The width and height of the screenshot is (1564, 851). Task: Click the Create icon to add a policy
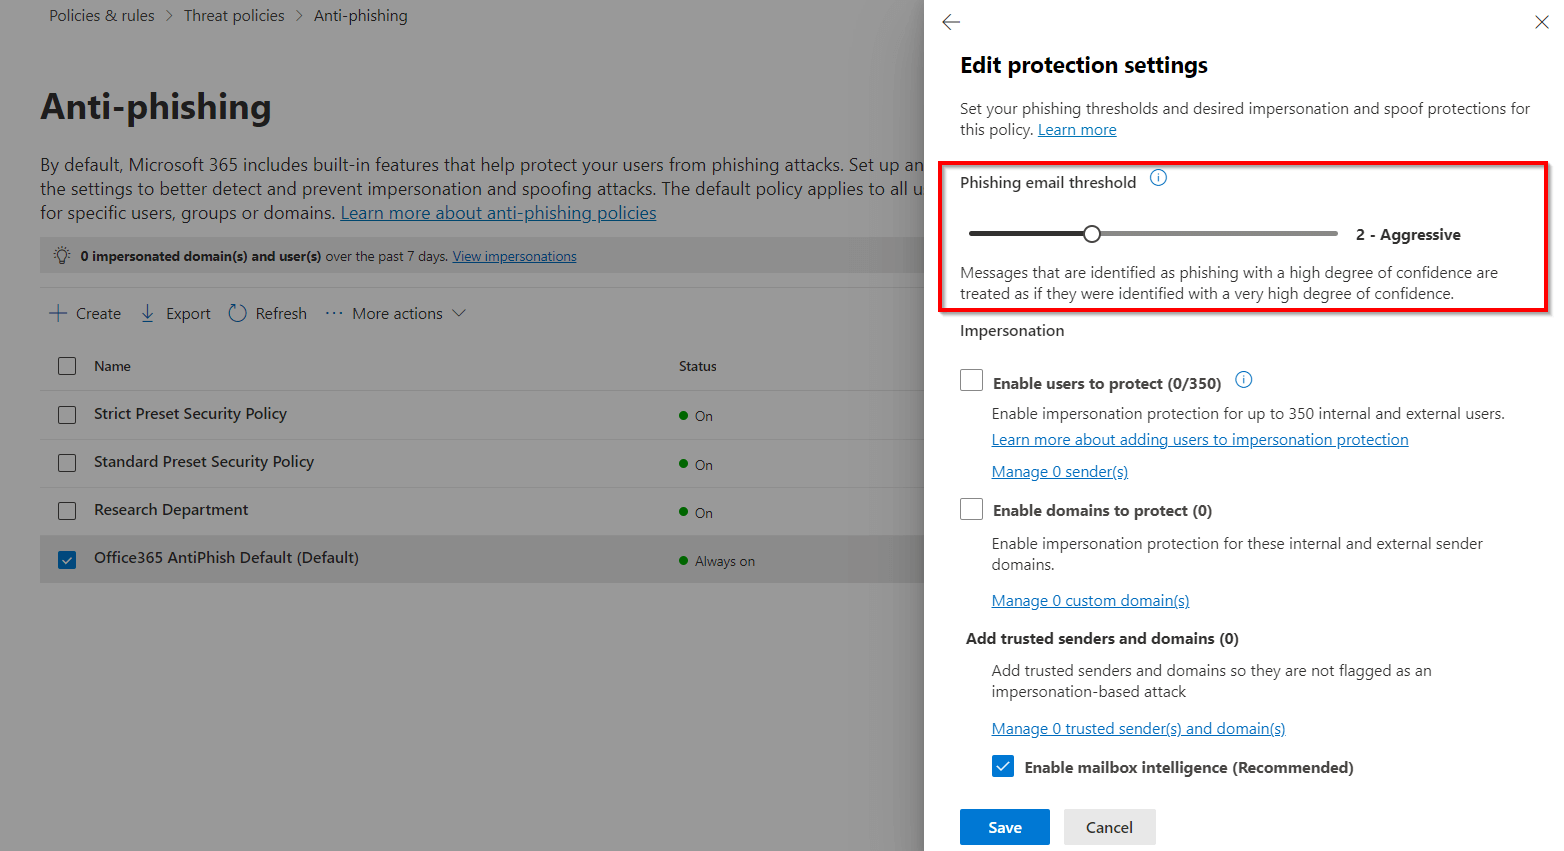(57, 313)
